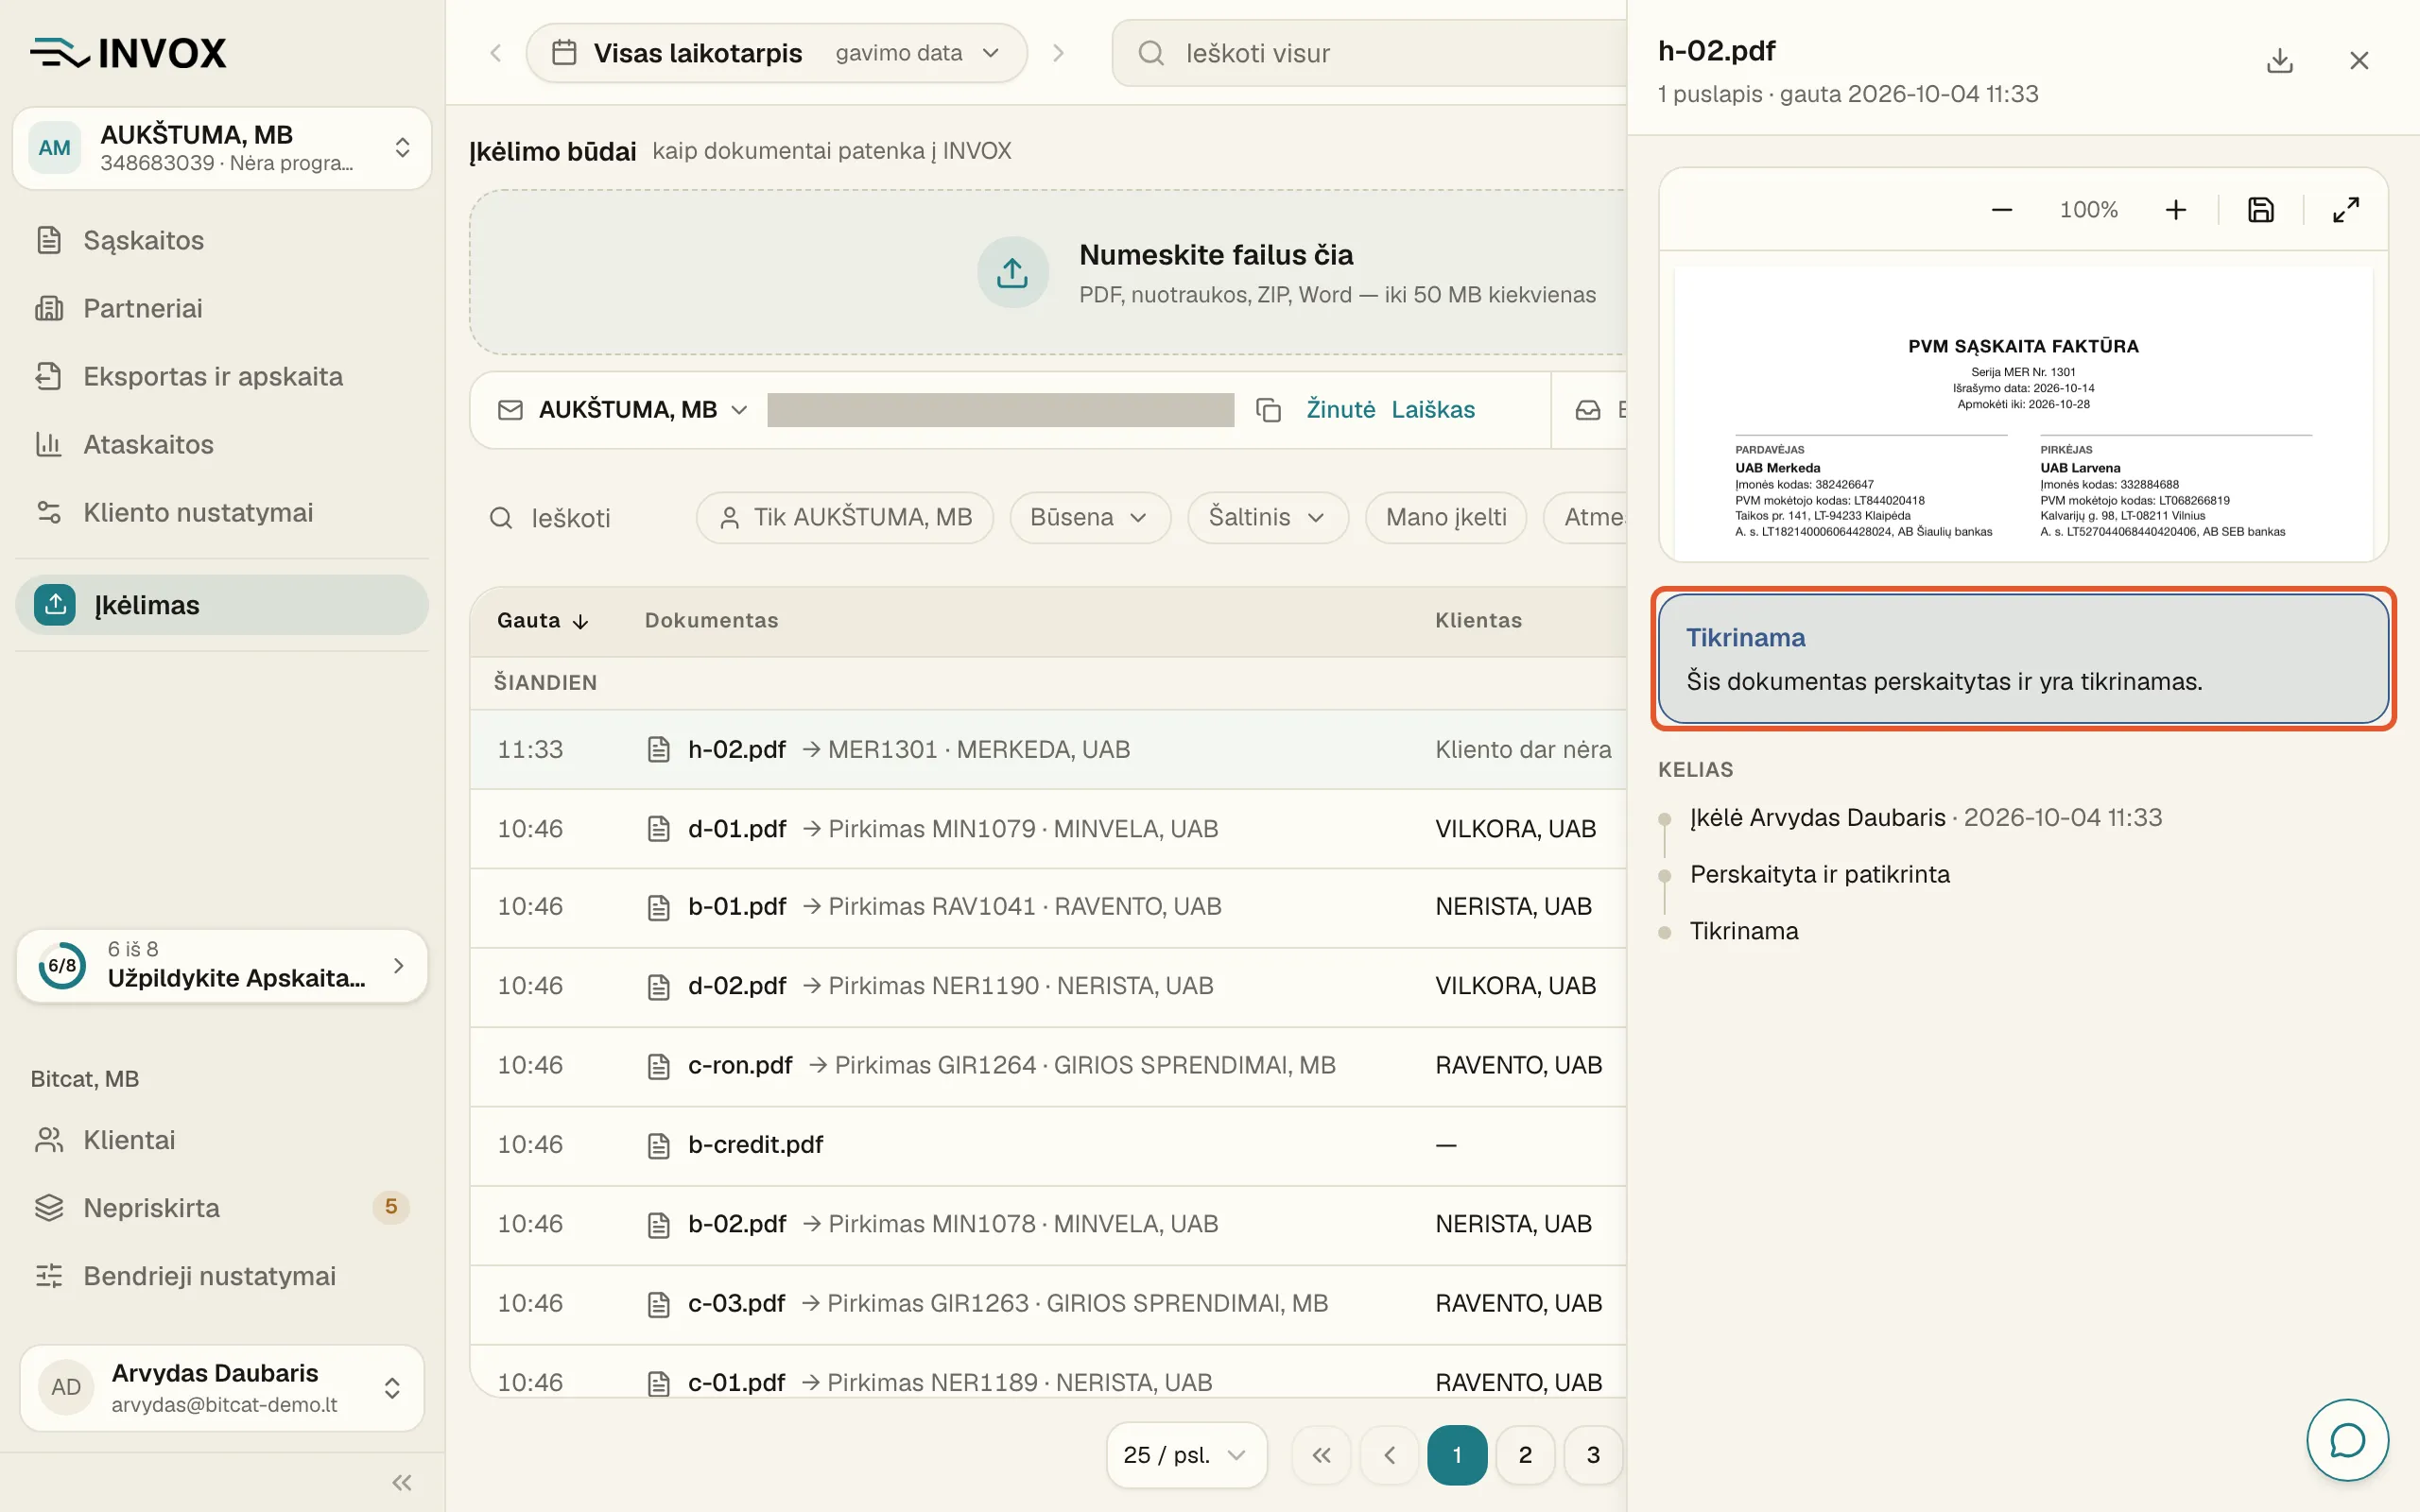Go to the previous results page
This screenshot has height=1512, width=2420.
tap(1389, 1455)
